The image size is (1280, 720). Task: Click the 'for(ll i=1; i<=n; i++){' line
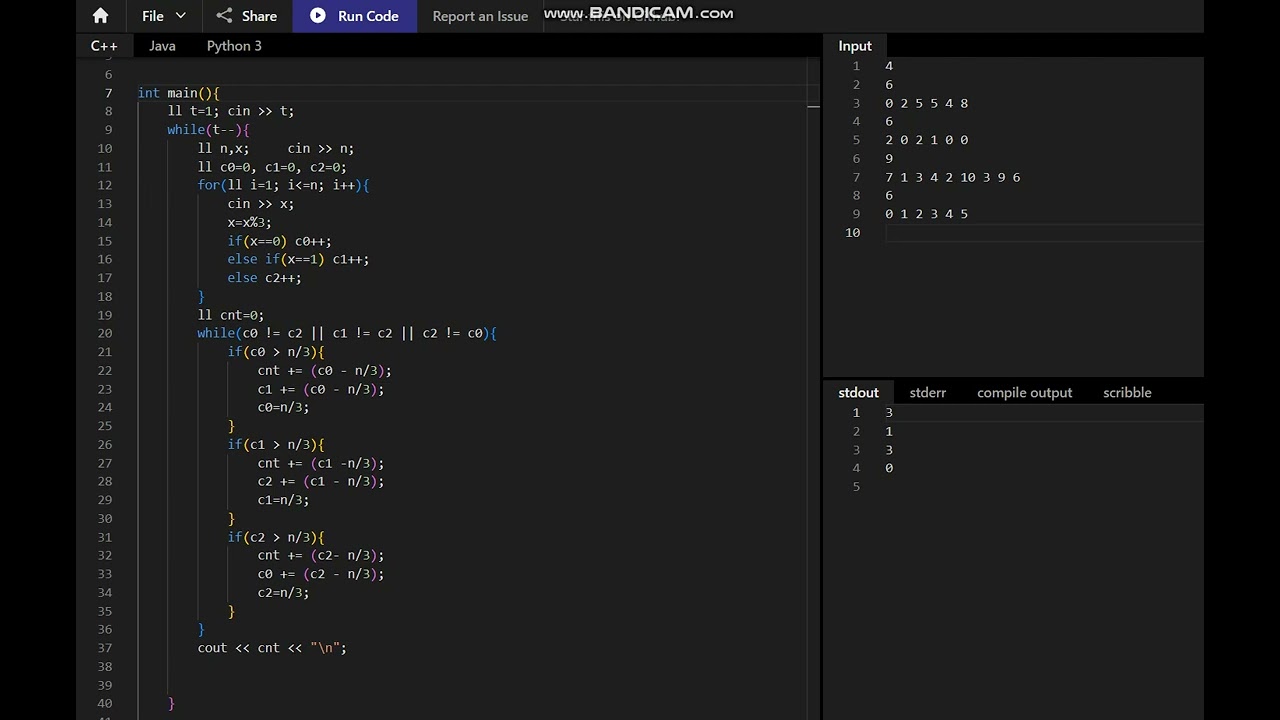point(283,185)
